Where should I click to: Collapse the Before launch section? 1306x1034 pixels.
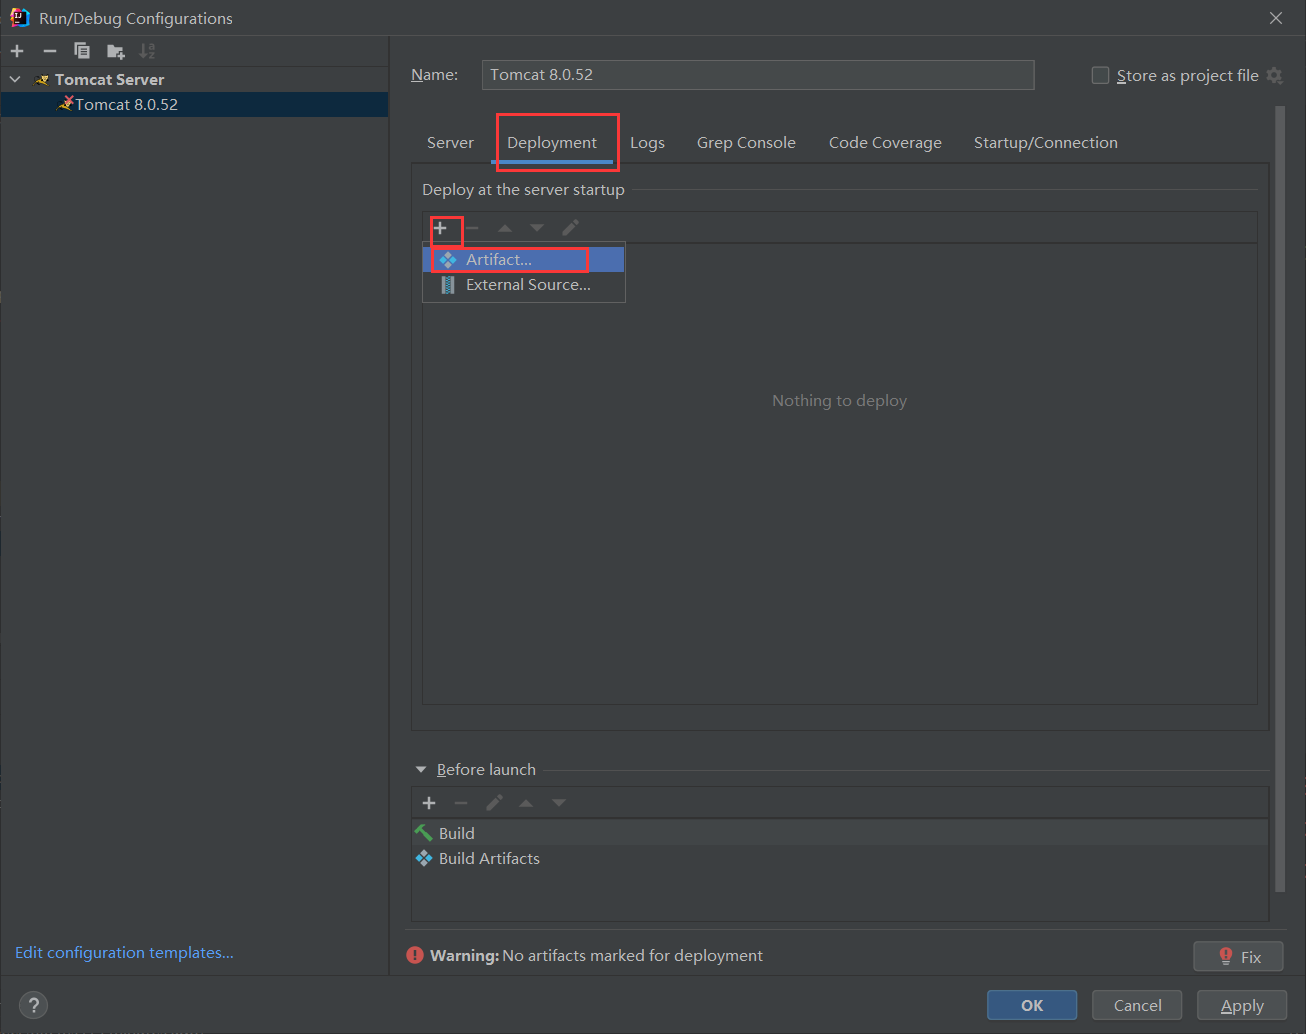[421, 770]
